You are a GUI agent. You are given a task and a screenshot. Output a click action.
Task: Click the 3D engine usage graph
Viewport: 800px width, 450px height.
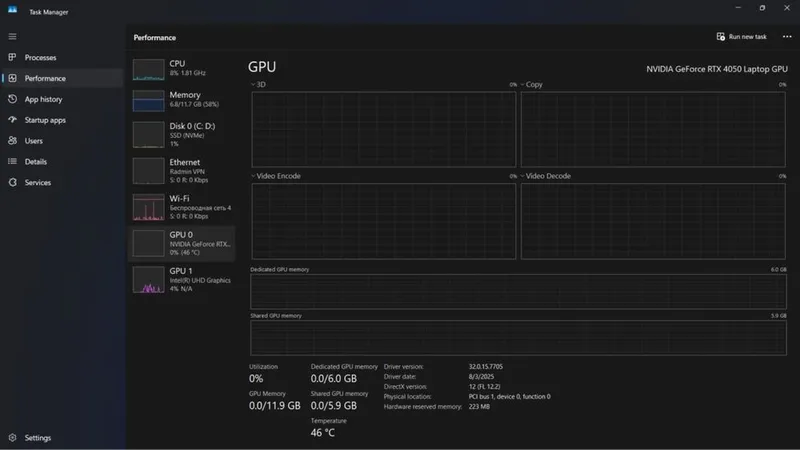(384, 130)
